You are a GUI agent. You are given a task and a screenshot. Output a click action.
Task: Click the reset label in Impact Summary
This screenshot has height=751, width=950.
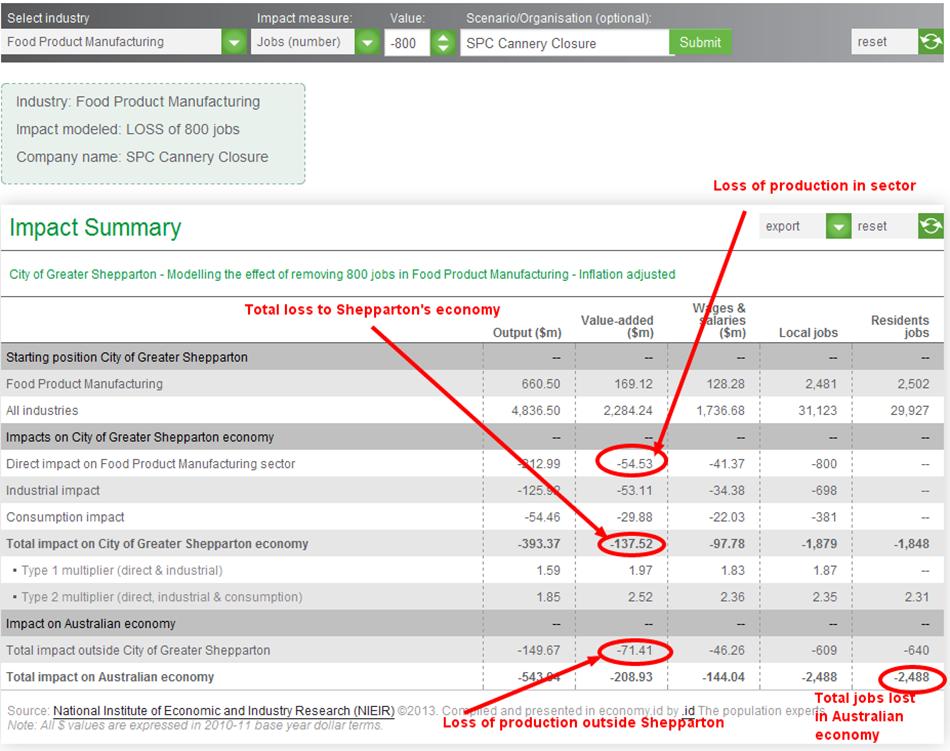point(872,227)
